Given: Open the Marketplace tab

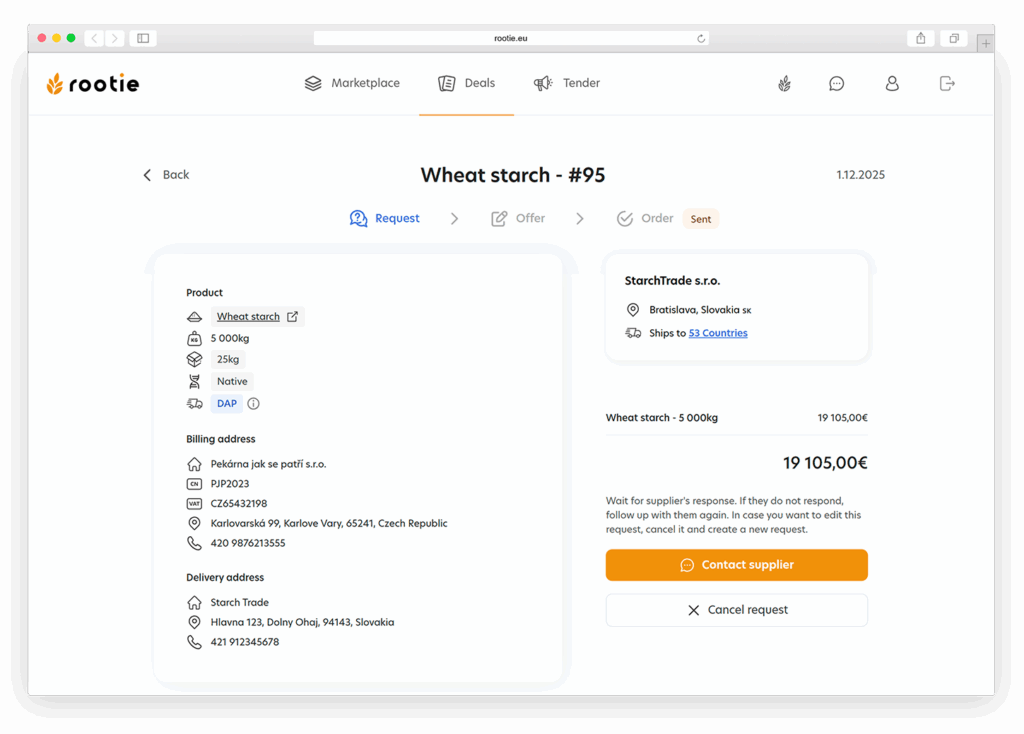Looking at the screenshot, I should 352,84.
